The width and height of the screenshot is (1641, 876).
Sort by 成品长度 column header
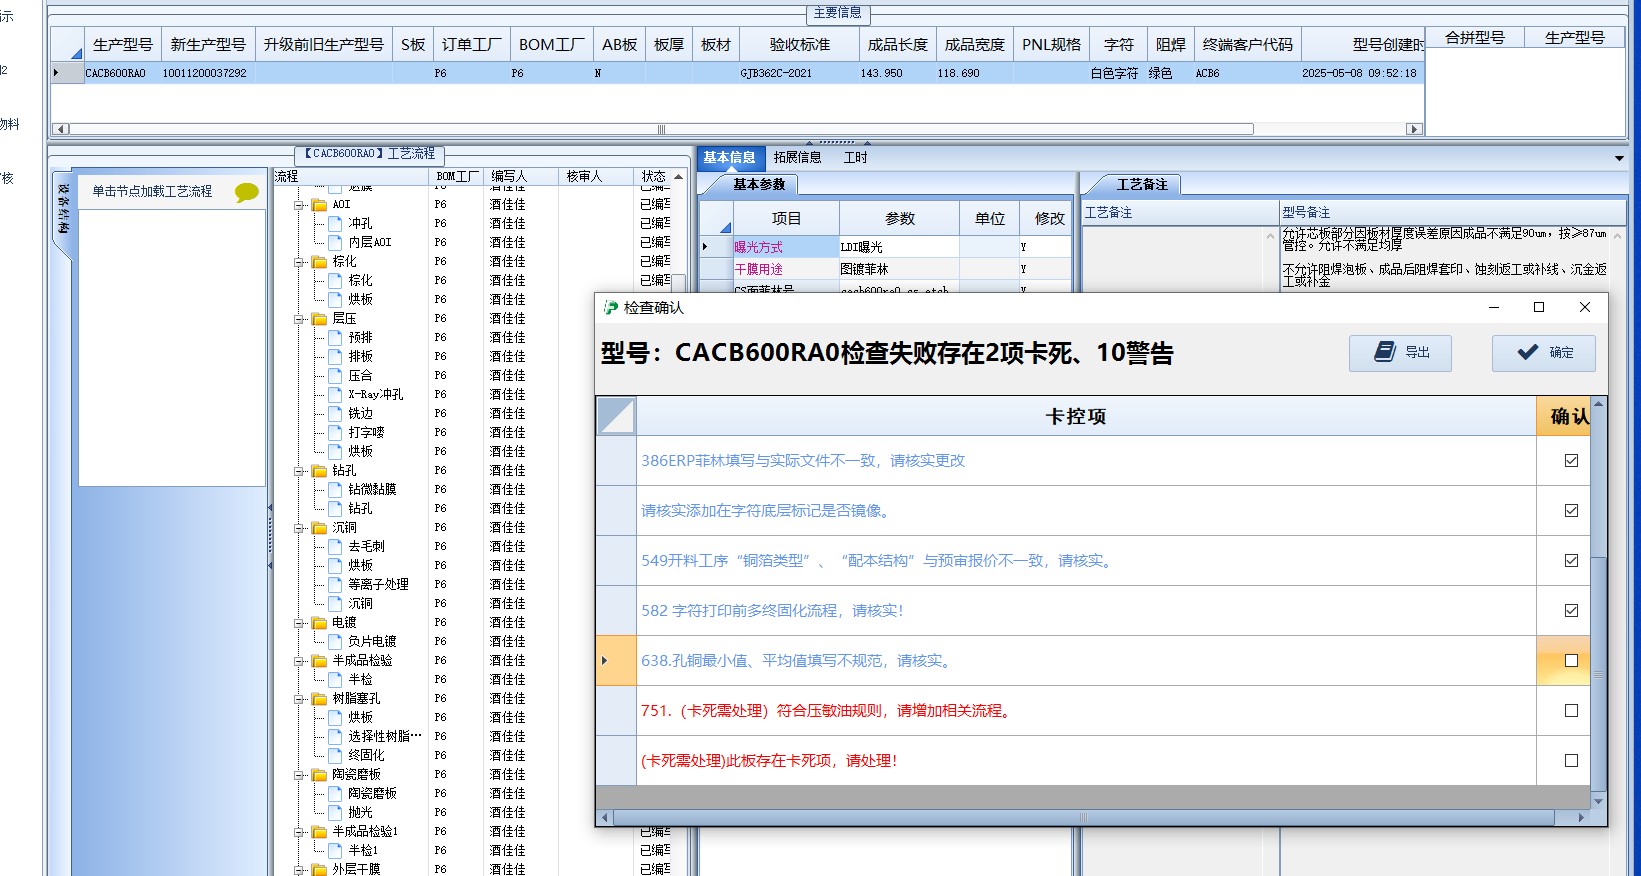[898, 45]
